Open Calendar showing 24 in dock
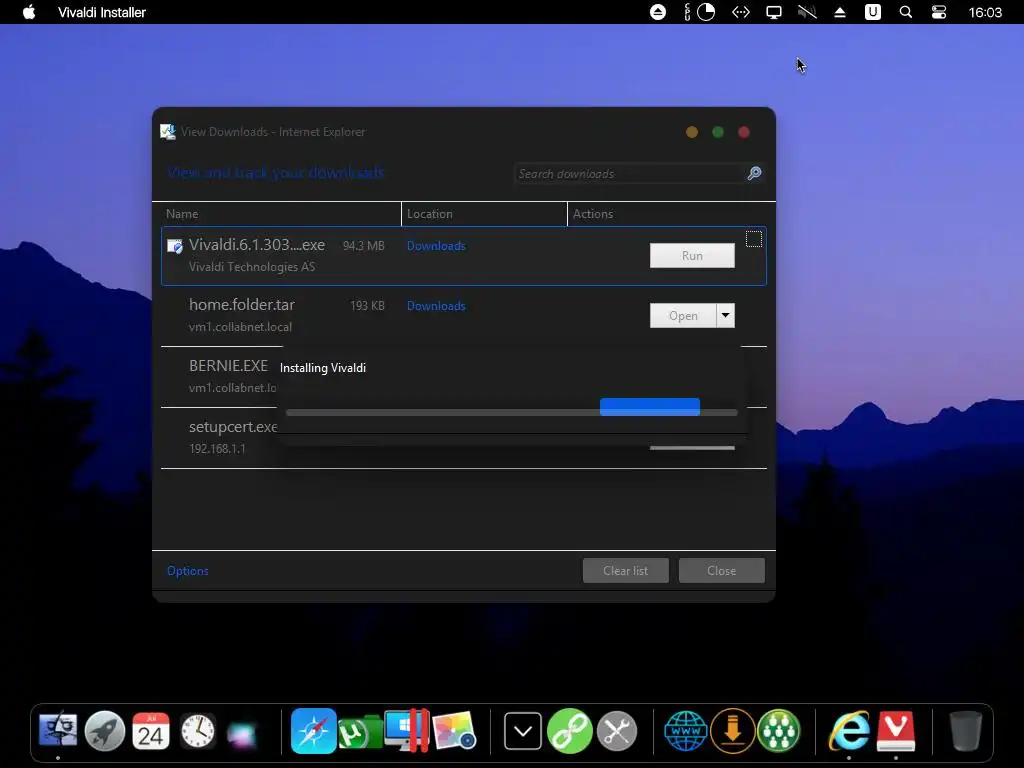 click(x=151, y=730)
